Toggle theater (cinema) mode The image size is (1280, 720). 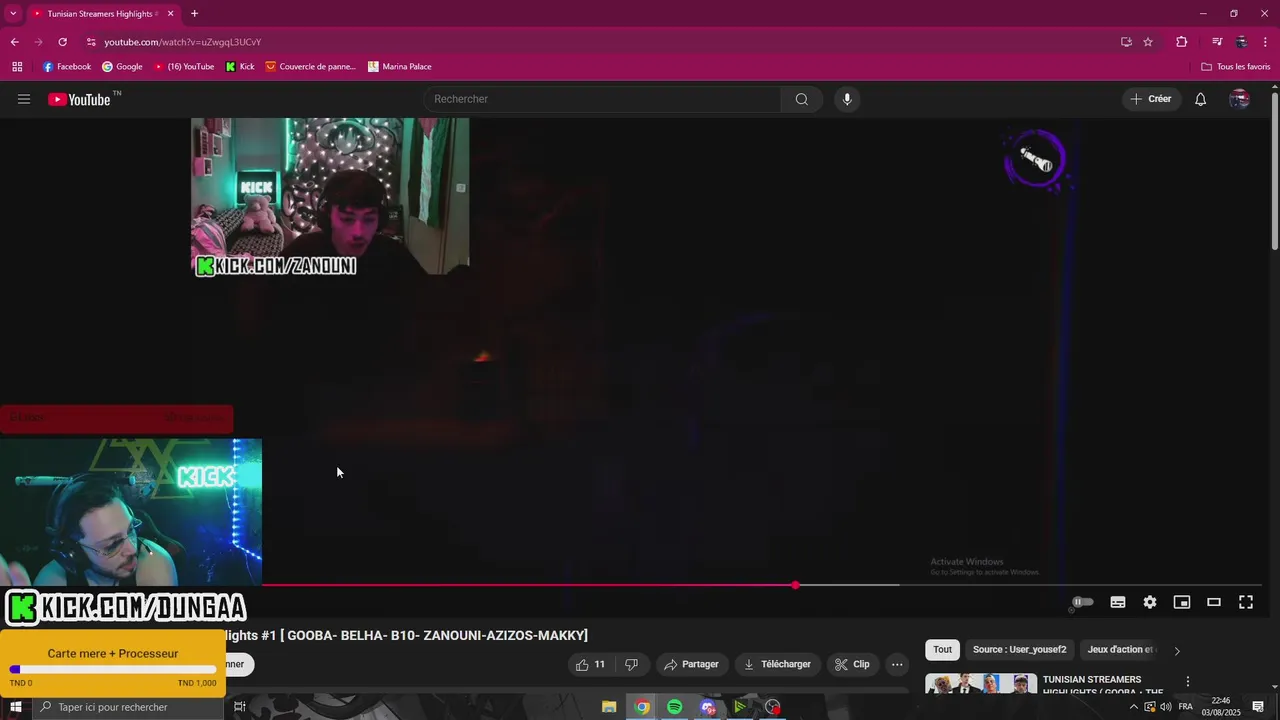coord(1214,602)
